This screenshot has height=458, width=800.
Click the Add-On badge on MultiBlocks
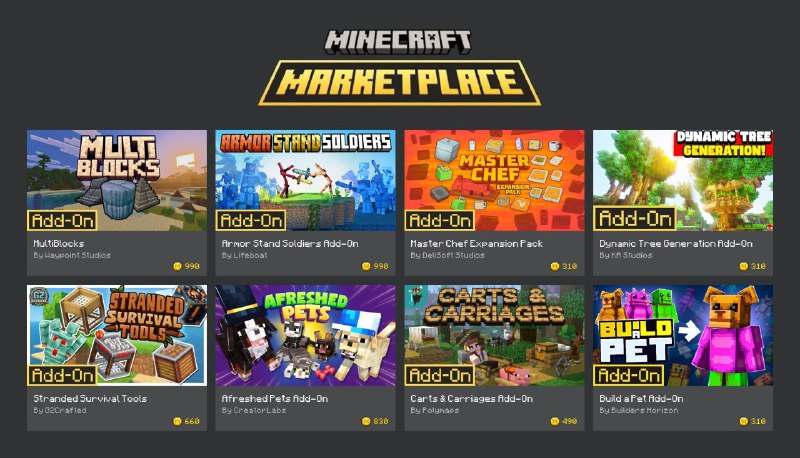[x=62, y=220]
